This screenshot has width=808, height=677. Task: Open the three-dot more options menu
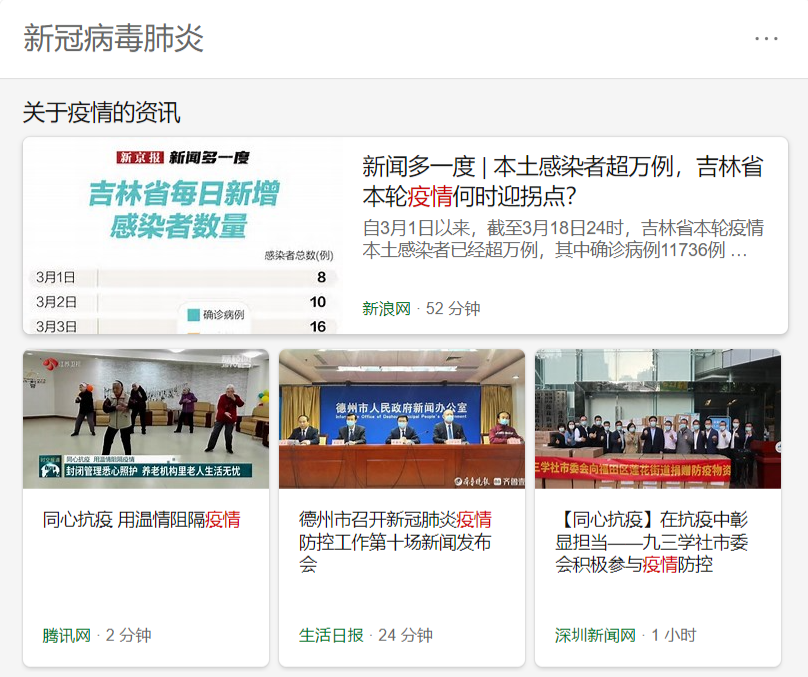[766, 39]
